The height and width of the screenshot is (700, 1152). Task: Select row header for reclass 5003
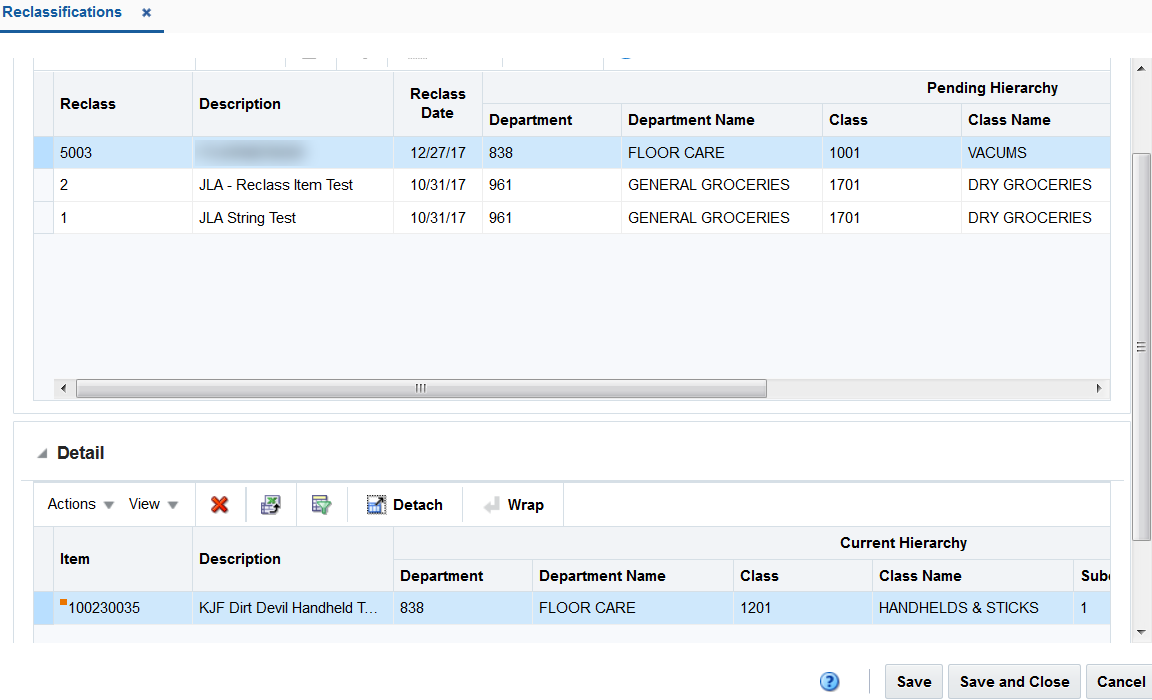point(43,153)
